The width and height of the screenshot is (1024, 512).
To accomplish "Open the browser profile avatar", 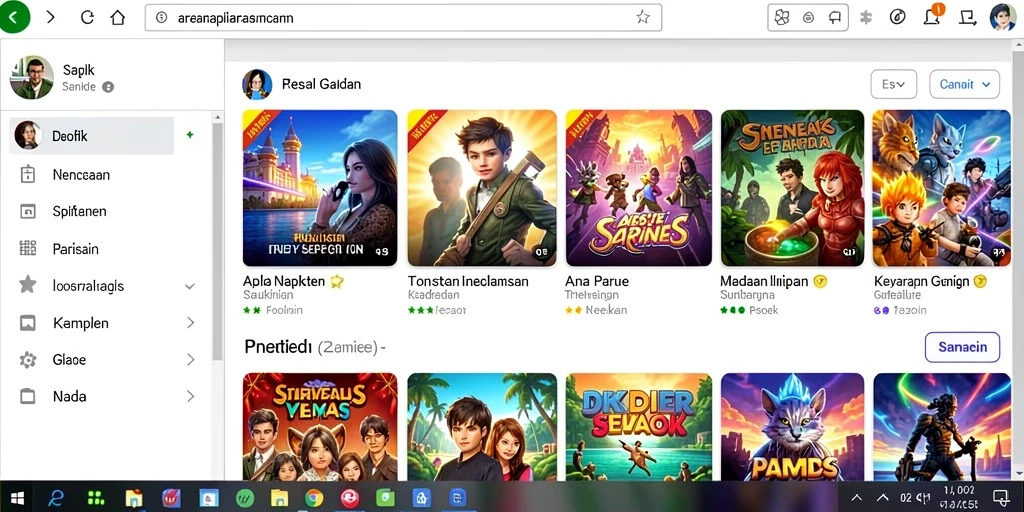I will click(x=1003, y=17).
